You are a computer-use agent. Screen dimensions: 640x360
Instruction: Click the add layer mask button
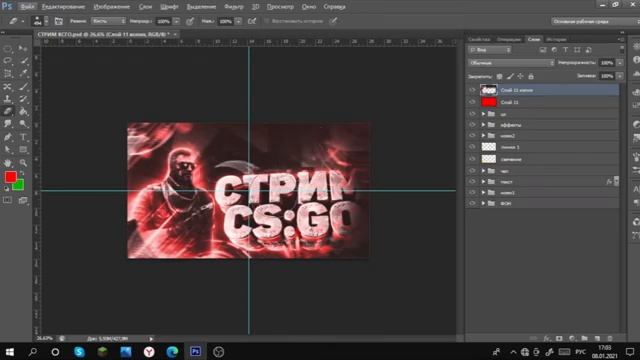(x=559, y=338)
